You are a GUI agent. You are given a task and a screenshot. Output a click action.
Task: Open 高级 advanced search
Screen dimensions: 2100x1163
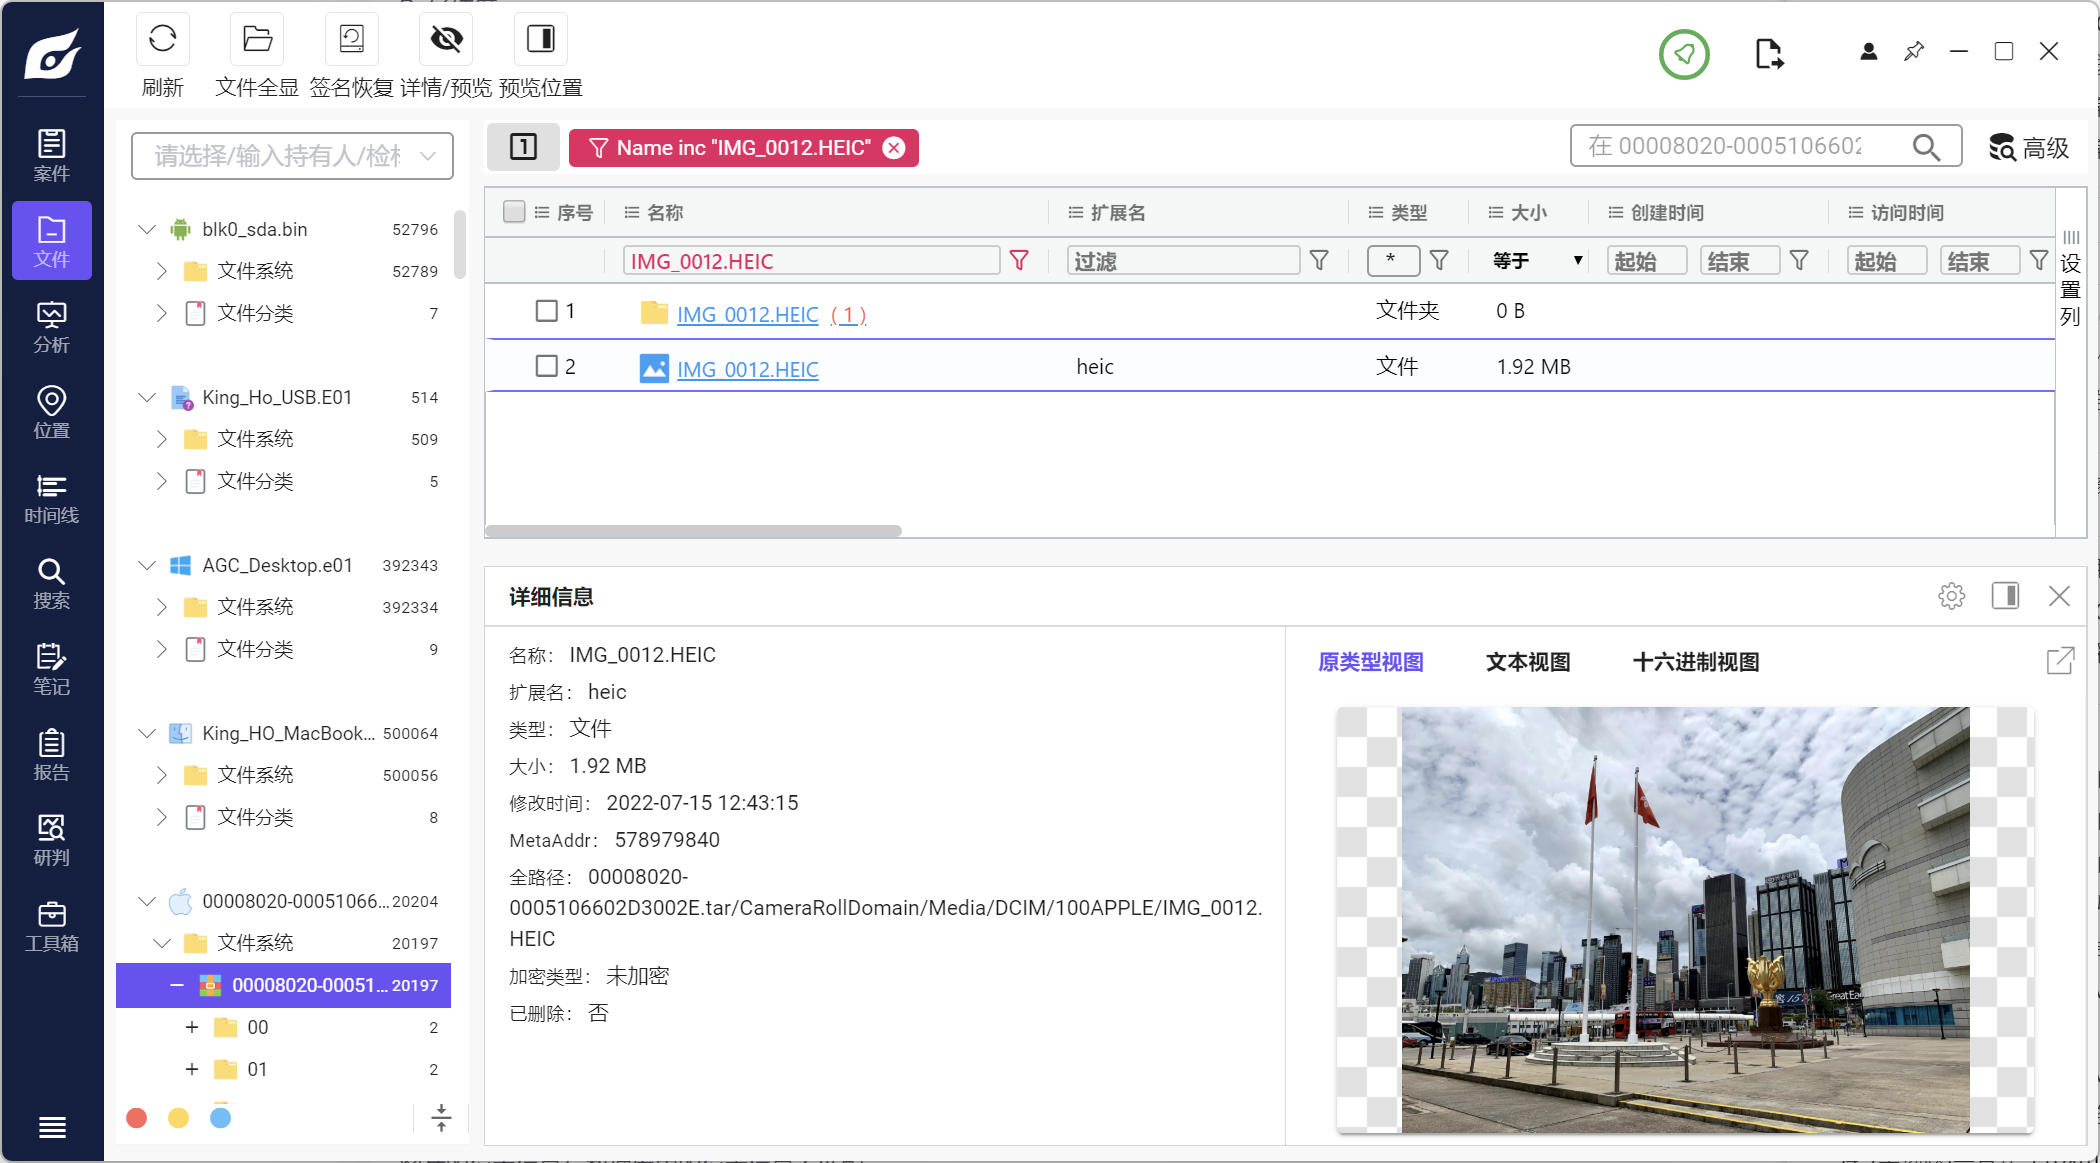[x=2028, y=148]
